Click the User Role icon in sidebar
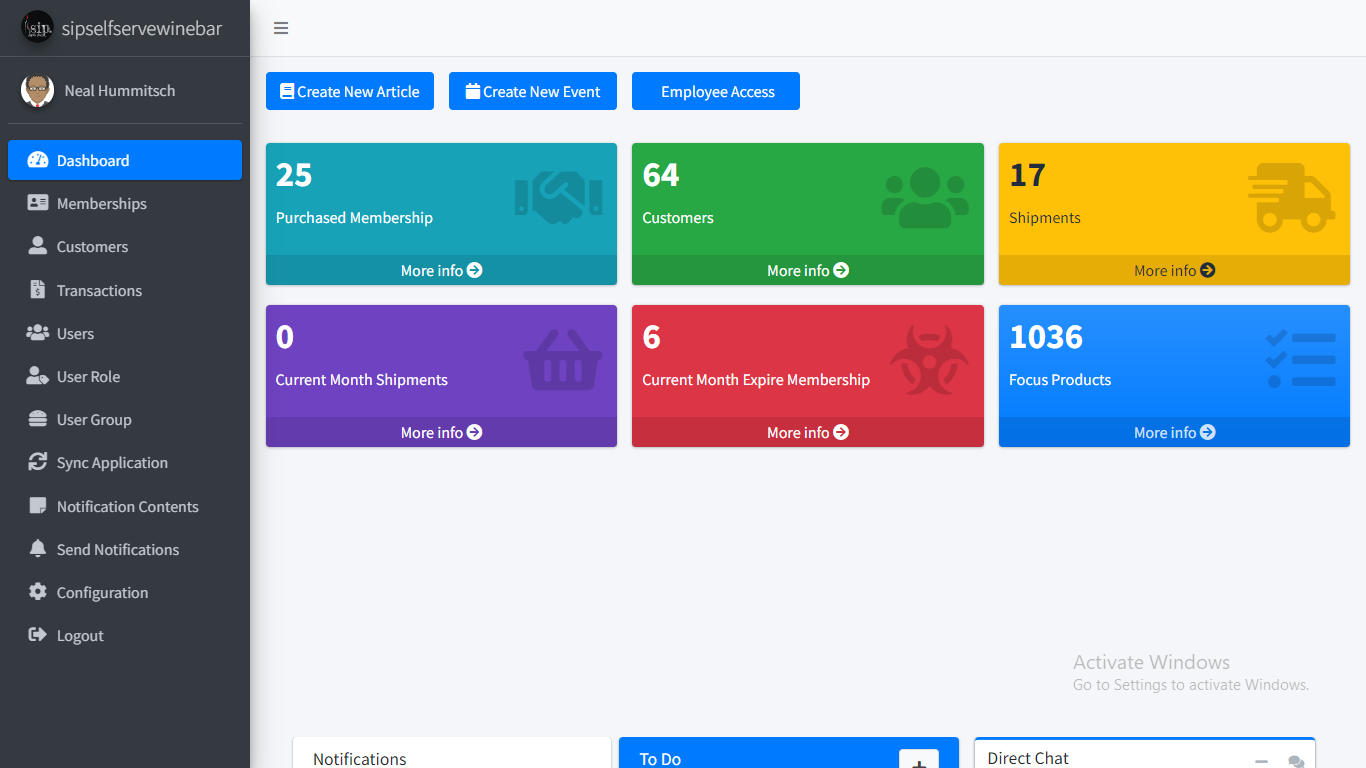The image size is (1366, 768). 38,376
